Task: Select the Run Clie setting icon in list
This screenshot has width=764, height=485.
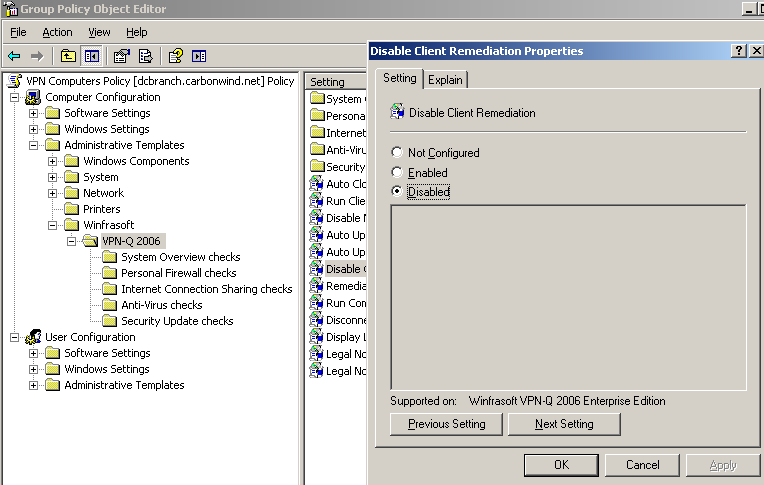Action: pos(316,201)
